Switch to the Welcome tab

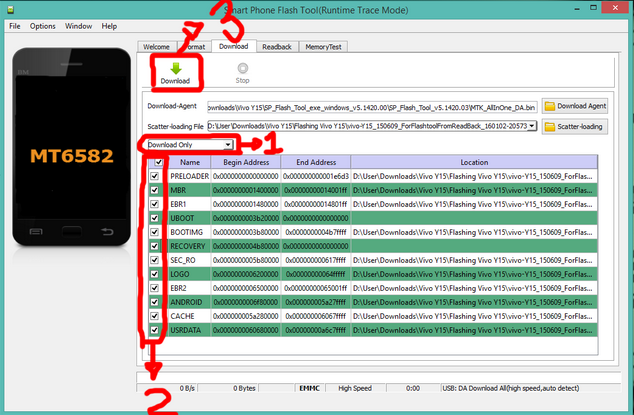pos(156,47)
